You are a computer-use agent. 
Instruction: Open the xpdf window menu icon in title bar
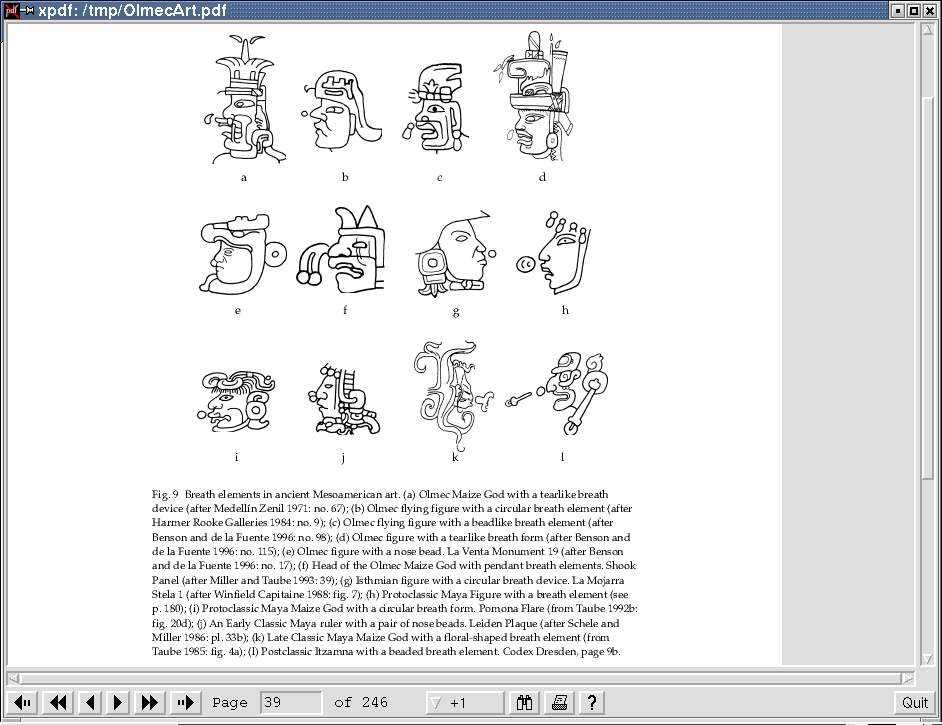coord(11,10)
